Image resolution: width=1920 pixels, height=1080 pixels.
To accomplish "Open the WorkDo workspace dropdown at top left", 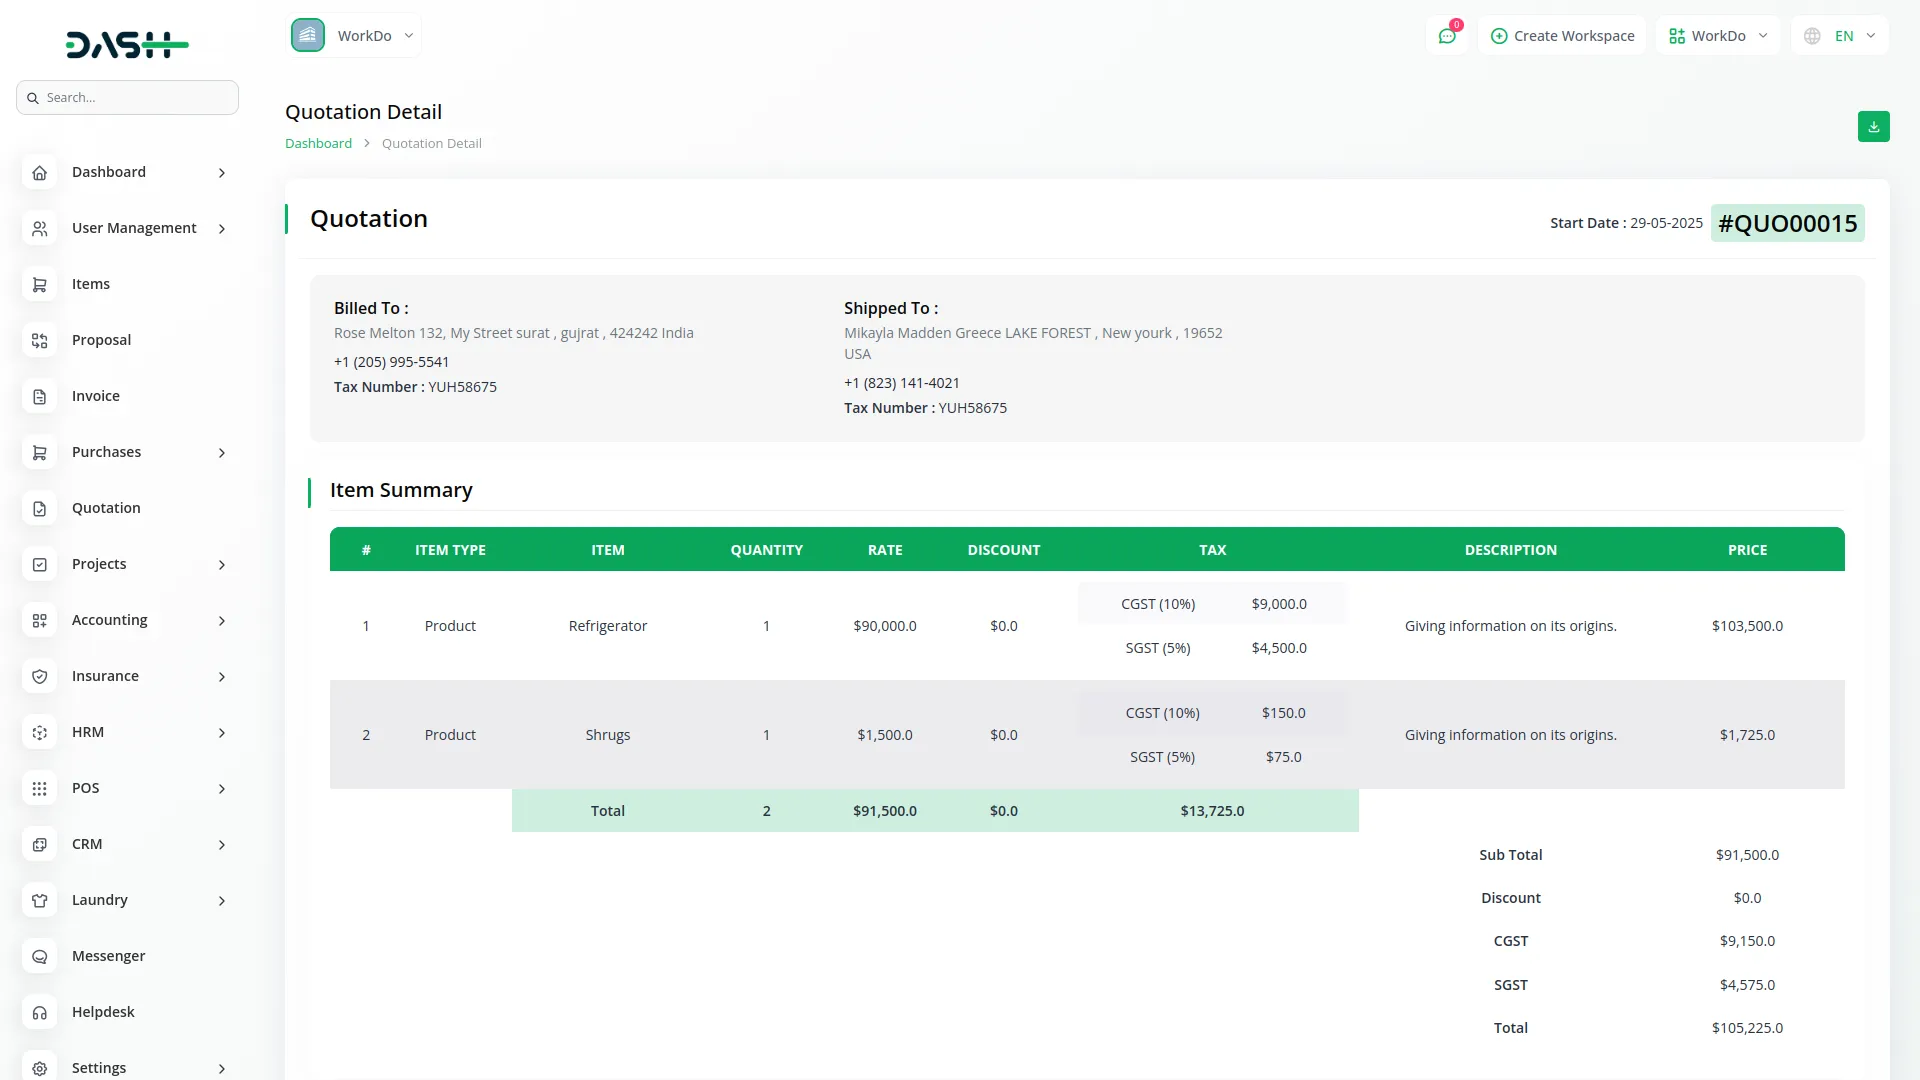I will (354, 36).
